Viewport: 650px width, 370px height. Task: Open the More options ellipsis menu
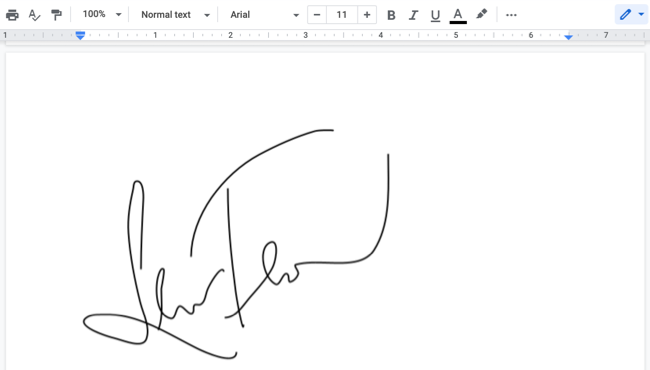coord(511,15)
